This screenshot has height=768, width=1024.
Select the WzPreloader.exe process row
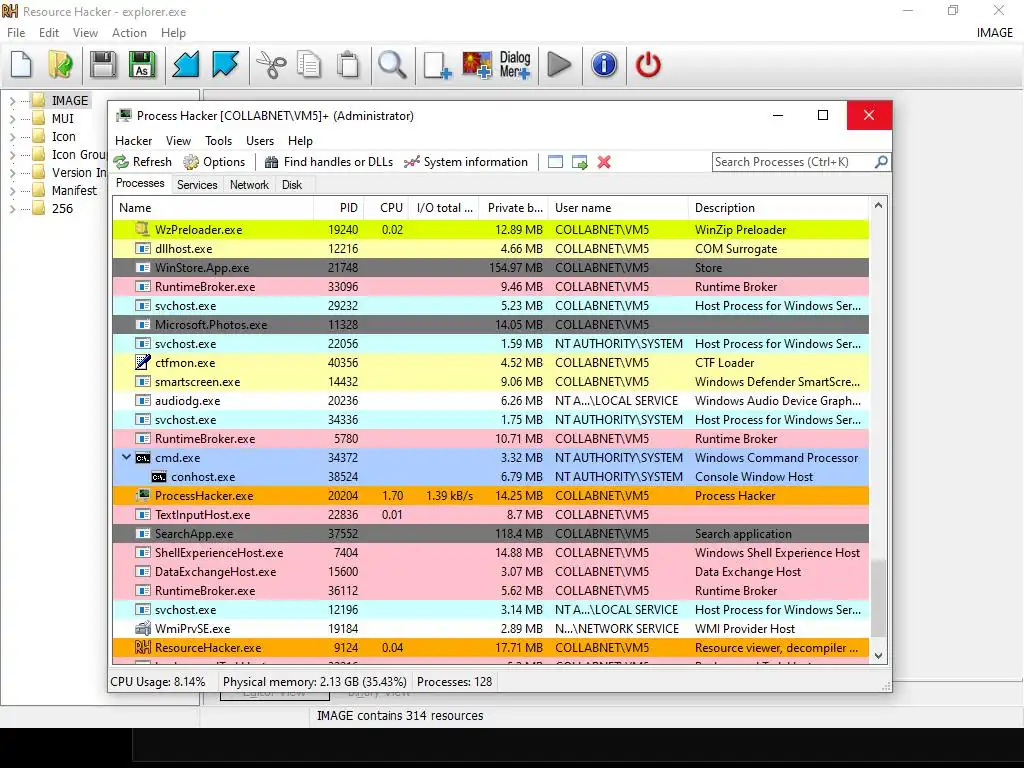(490, 229)
